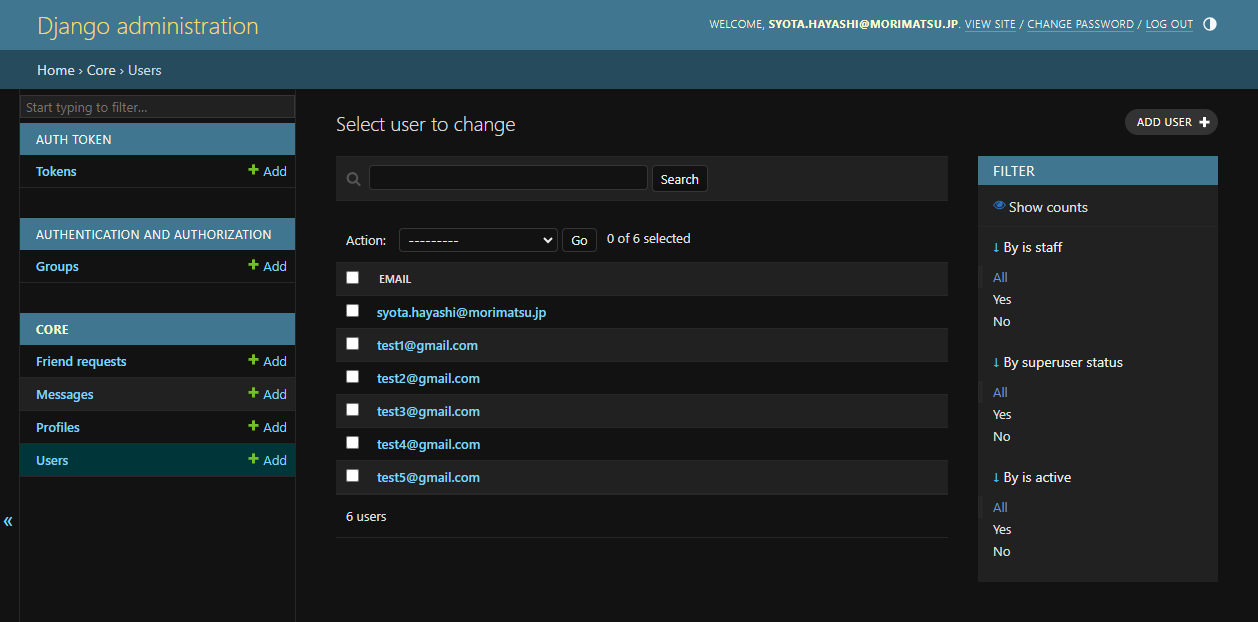Select All under By is staff
This screenshot has height=622, width=1258.
[x=1000, y=277]
